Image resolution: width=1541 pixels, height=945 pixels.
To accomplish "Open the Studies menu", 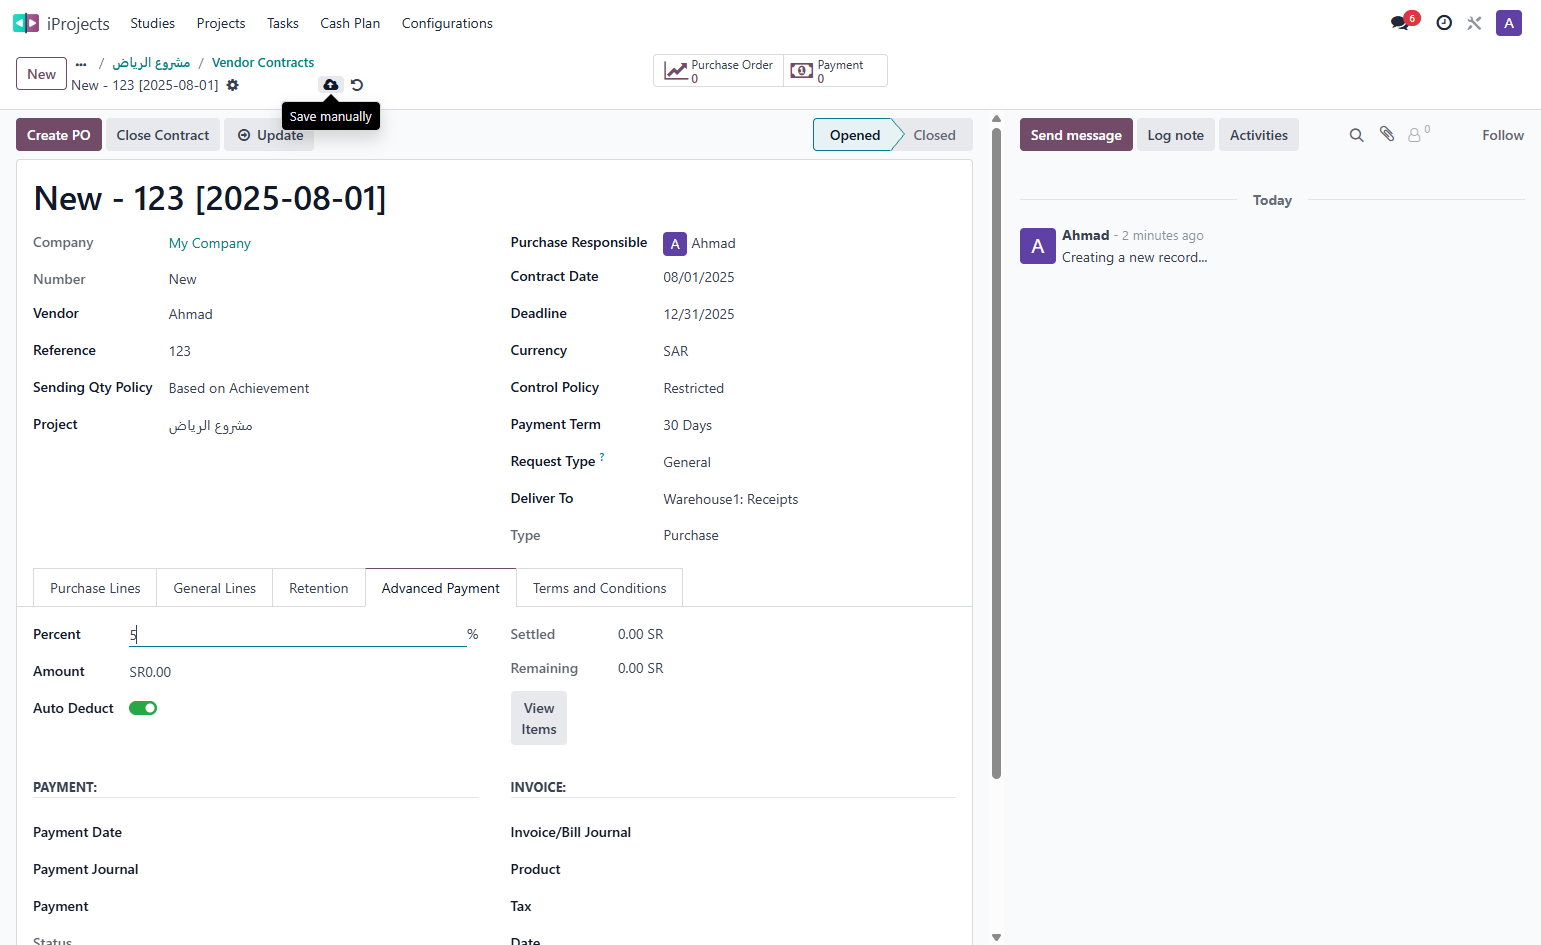I will click(x=152, y=23).
